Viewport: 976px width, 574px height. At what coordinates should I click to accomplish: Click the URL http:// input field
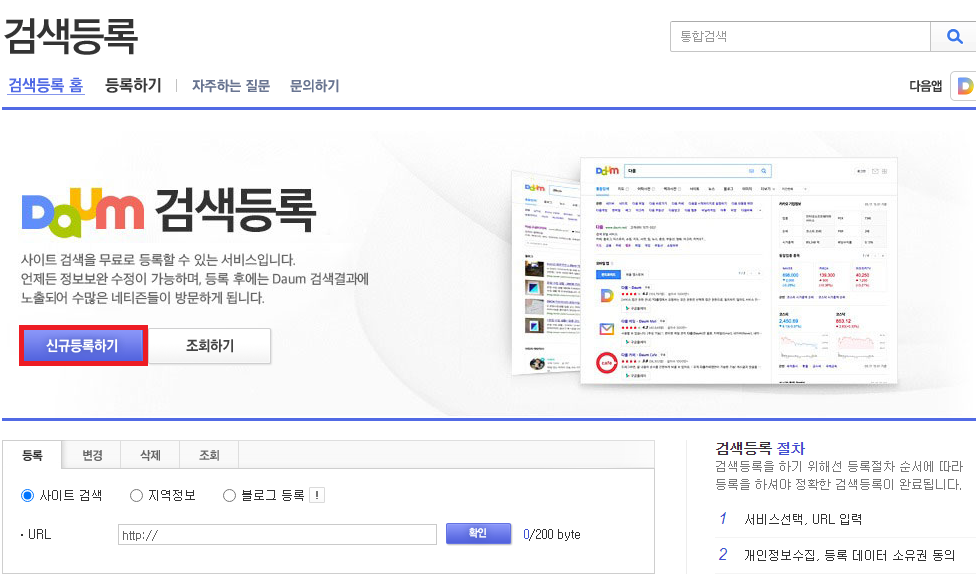tap(278, 535)
